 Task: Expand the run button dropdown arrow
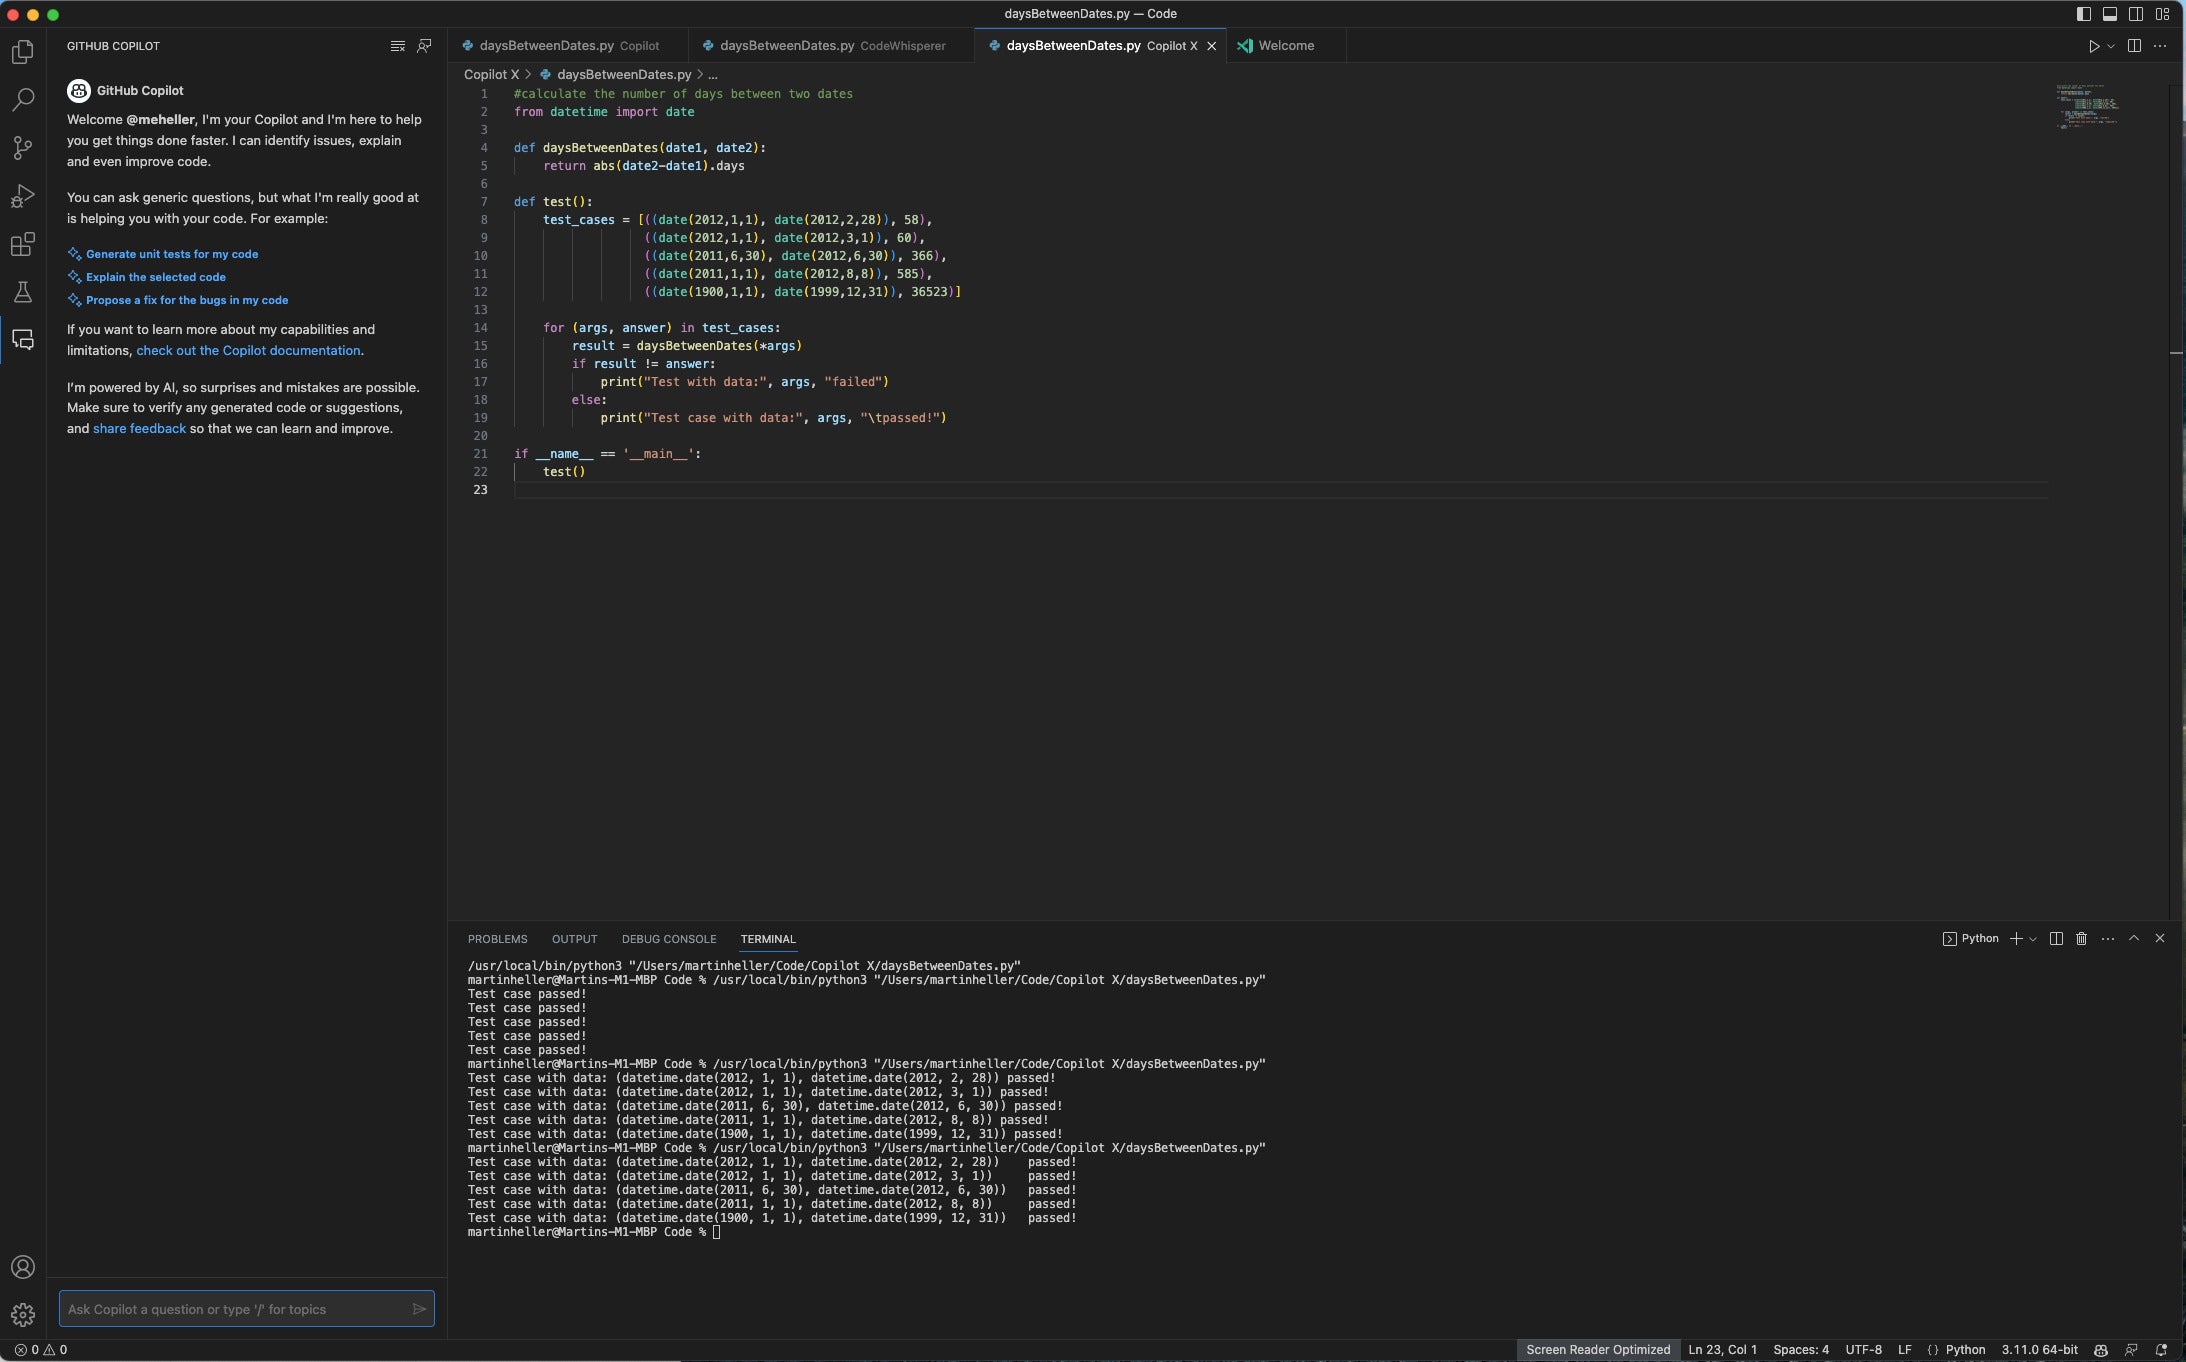2111,46
